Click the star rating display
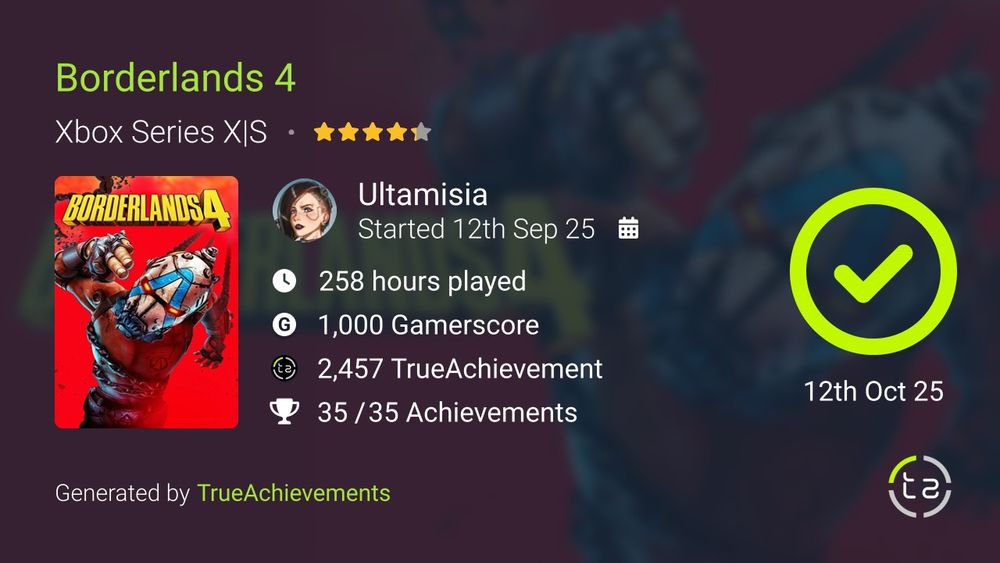1000x563 pixels. 372,132
